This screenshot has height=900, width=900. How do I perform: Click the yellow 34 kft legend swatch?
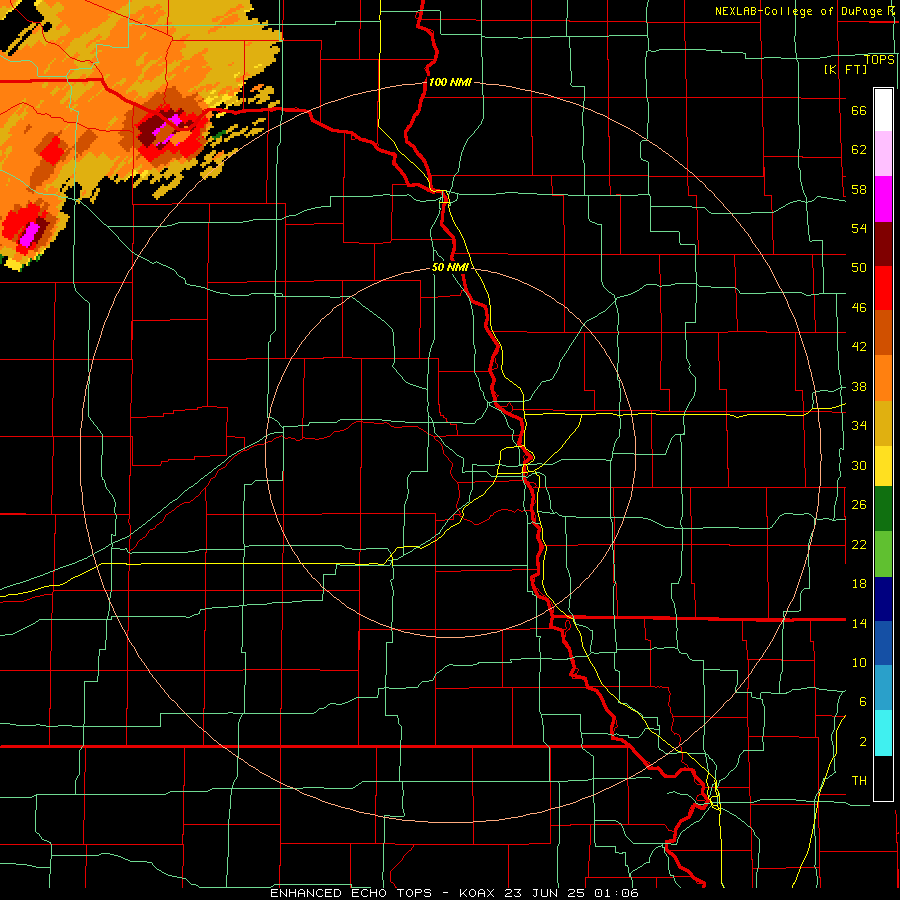click(883, 466)
